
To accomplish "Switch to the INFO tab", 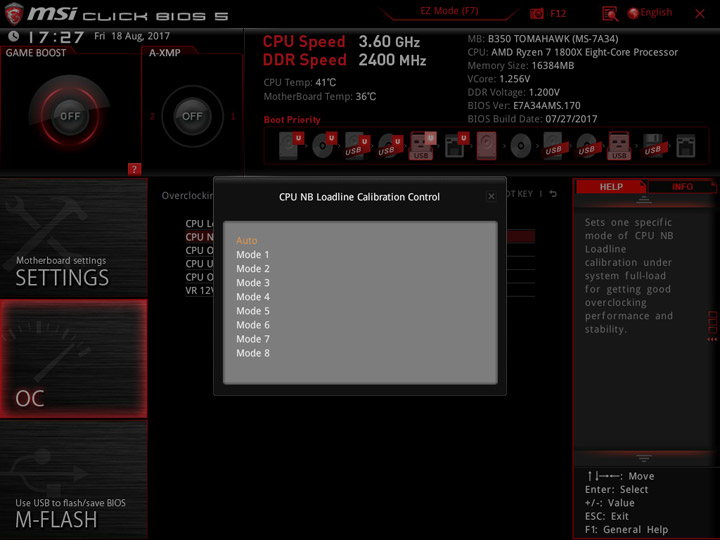I will (x=682, y=187).
